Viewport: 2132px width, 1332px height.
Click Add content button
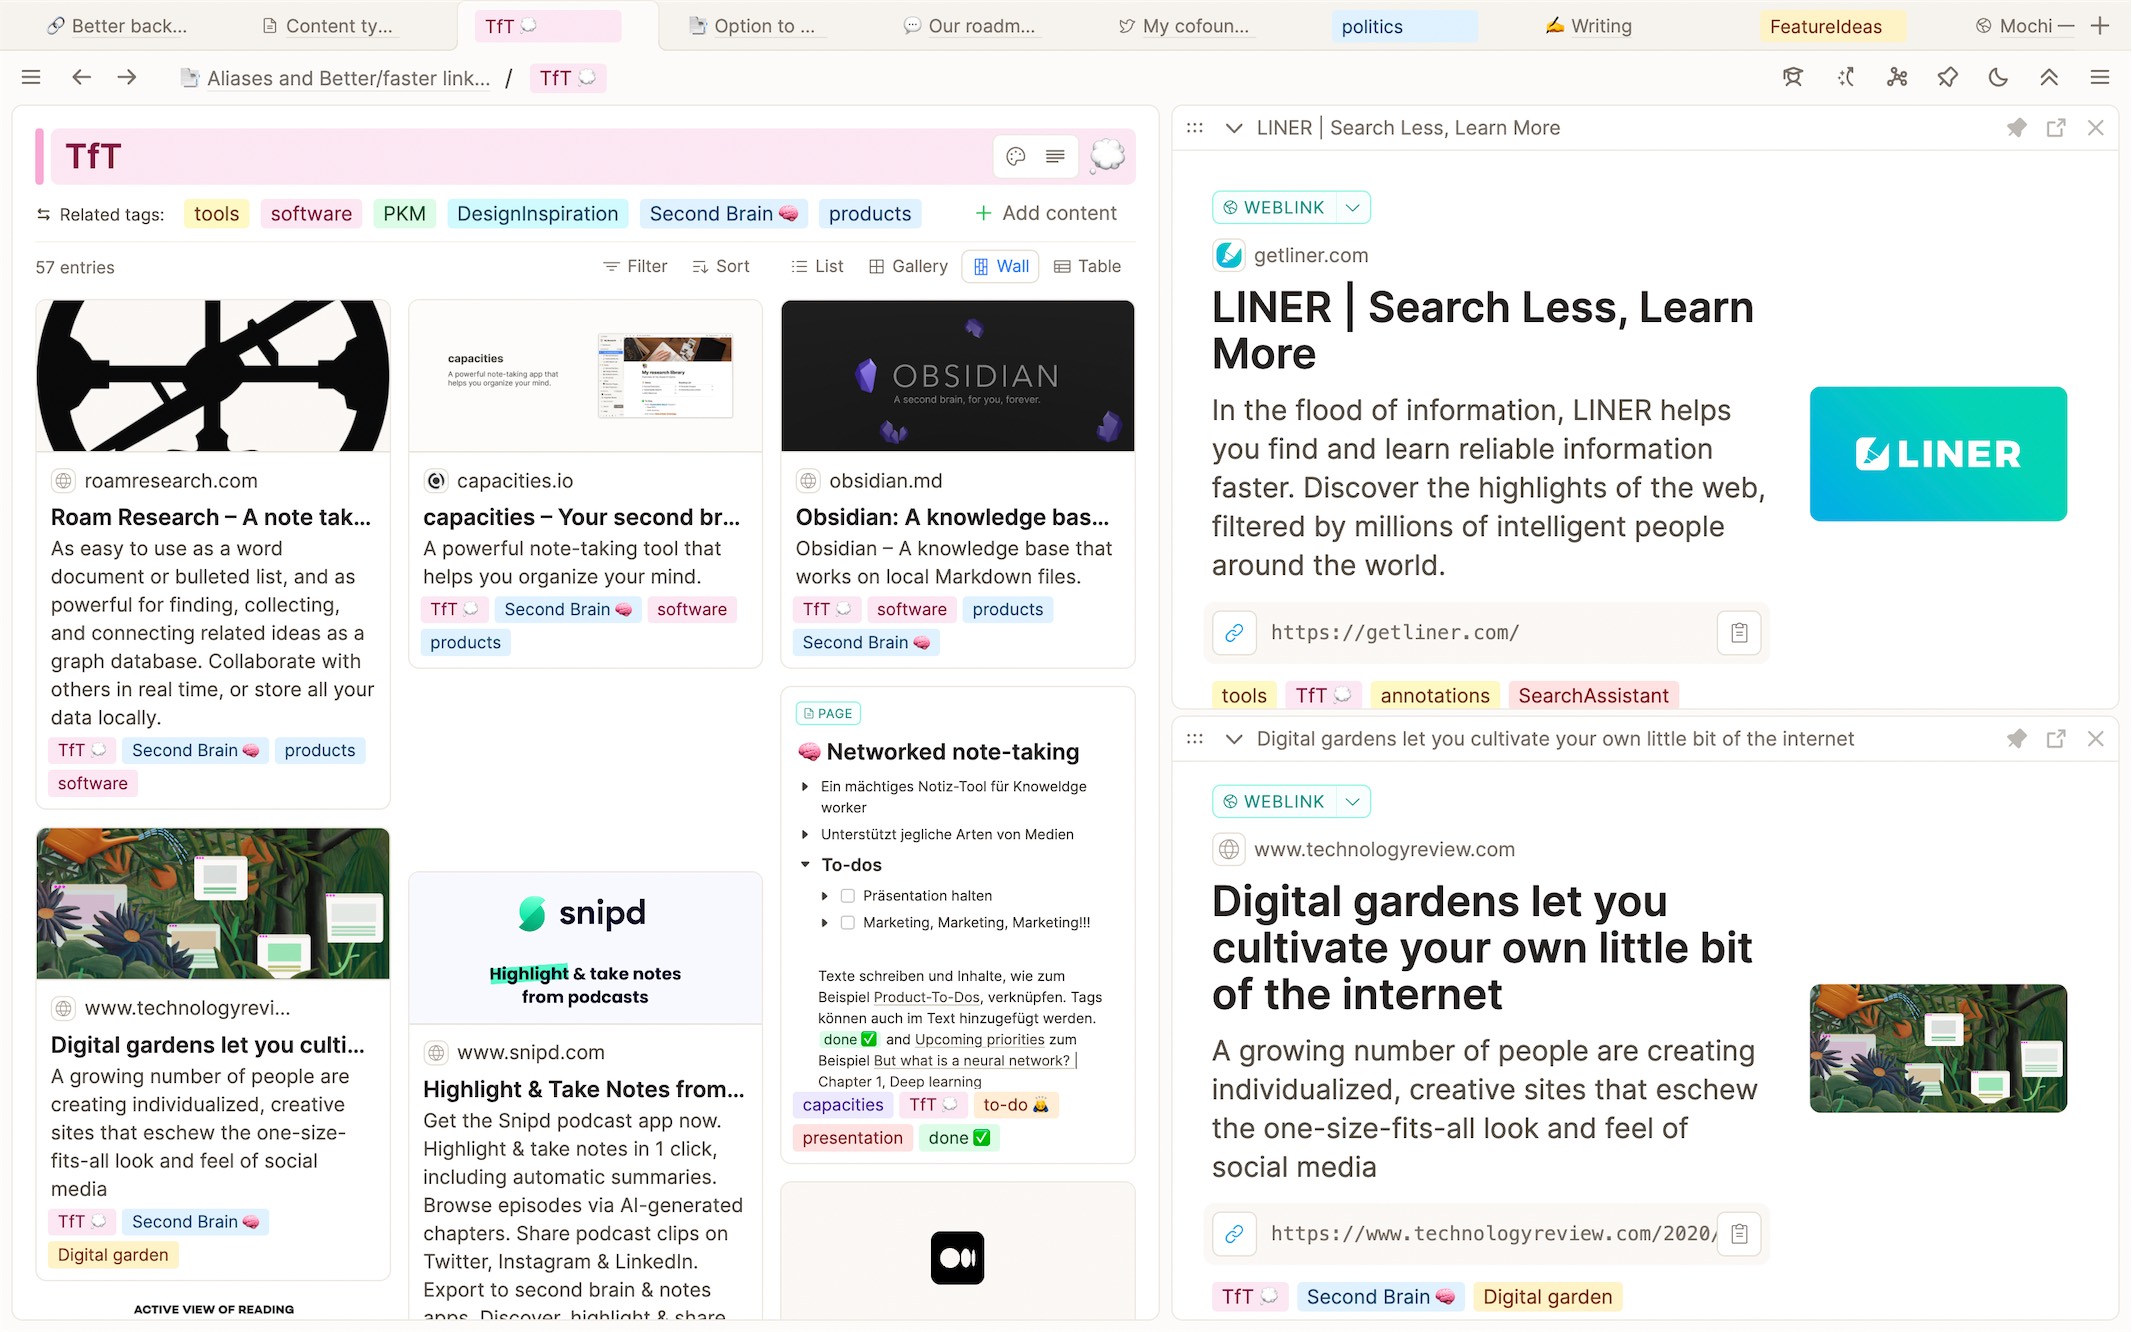[1046, 213]
